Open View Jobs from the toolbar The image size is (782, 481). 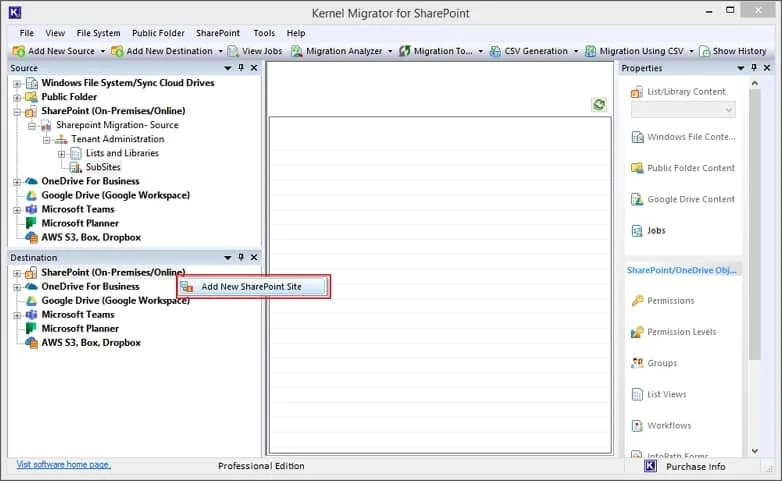254,51
